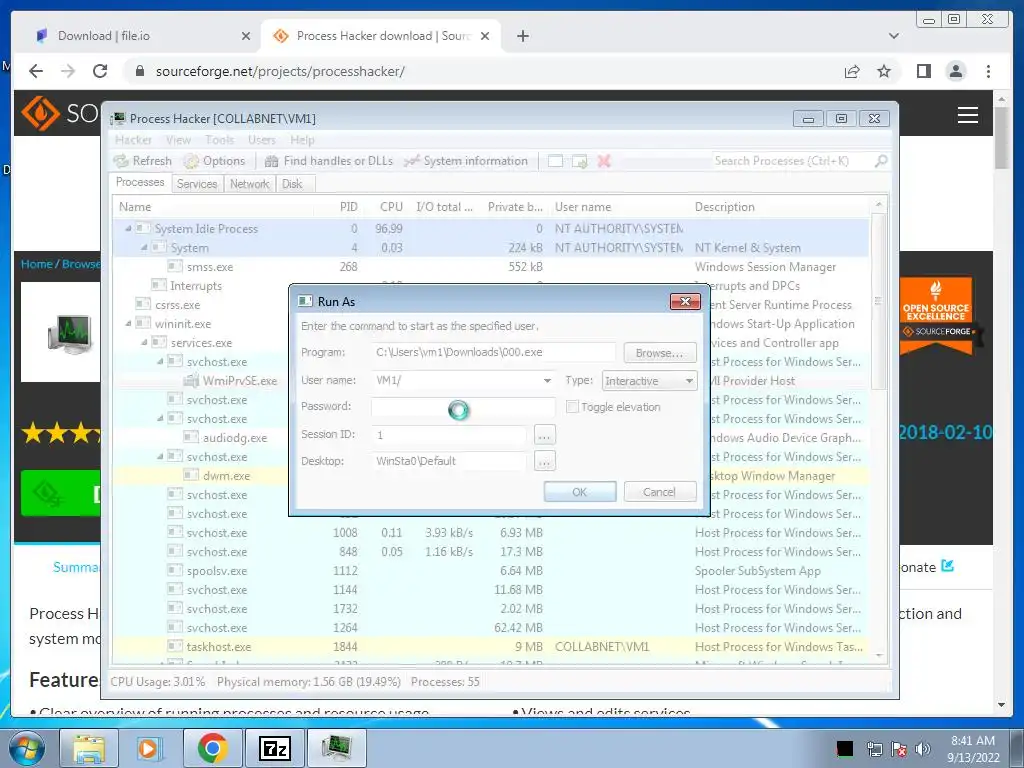This screenshot has height=768, width=1024.
Task: Open the View menu
Action: click(x=178, y=140)
